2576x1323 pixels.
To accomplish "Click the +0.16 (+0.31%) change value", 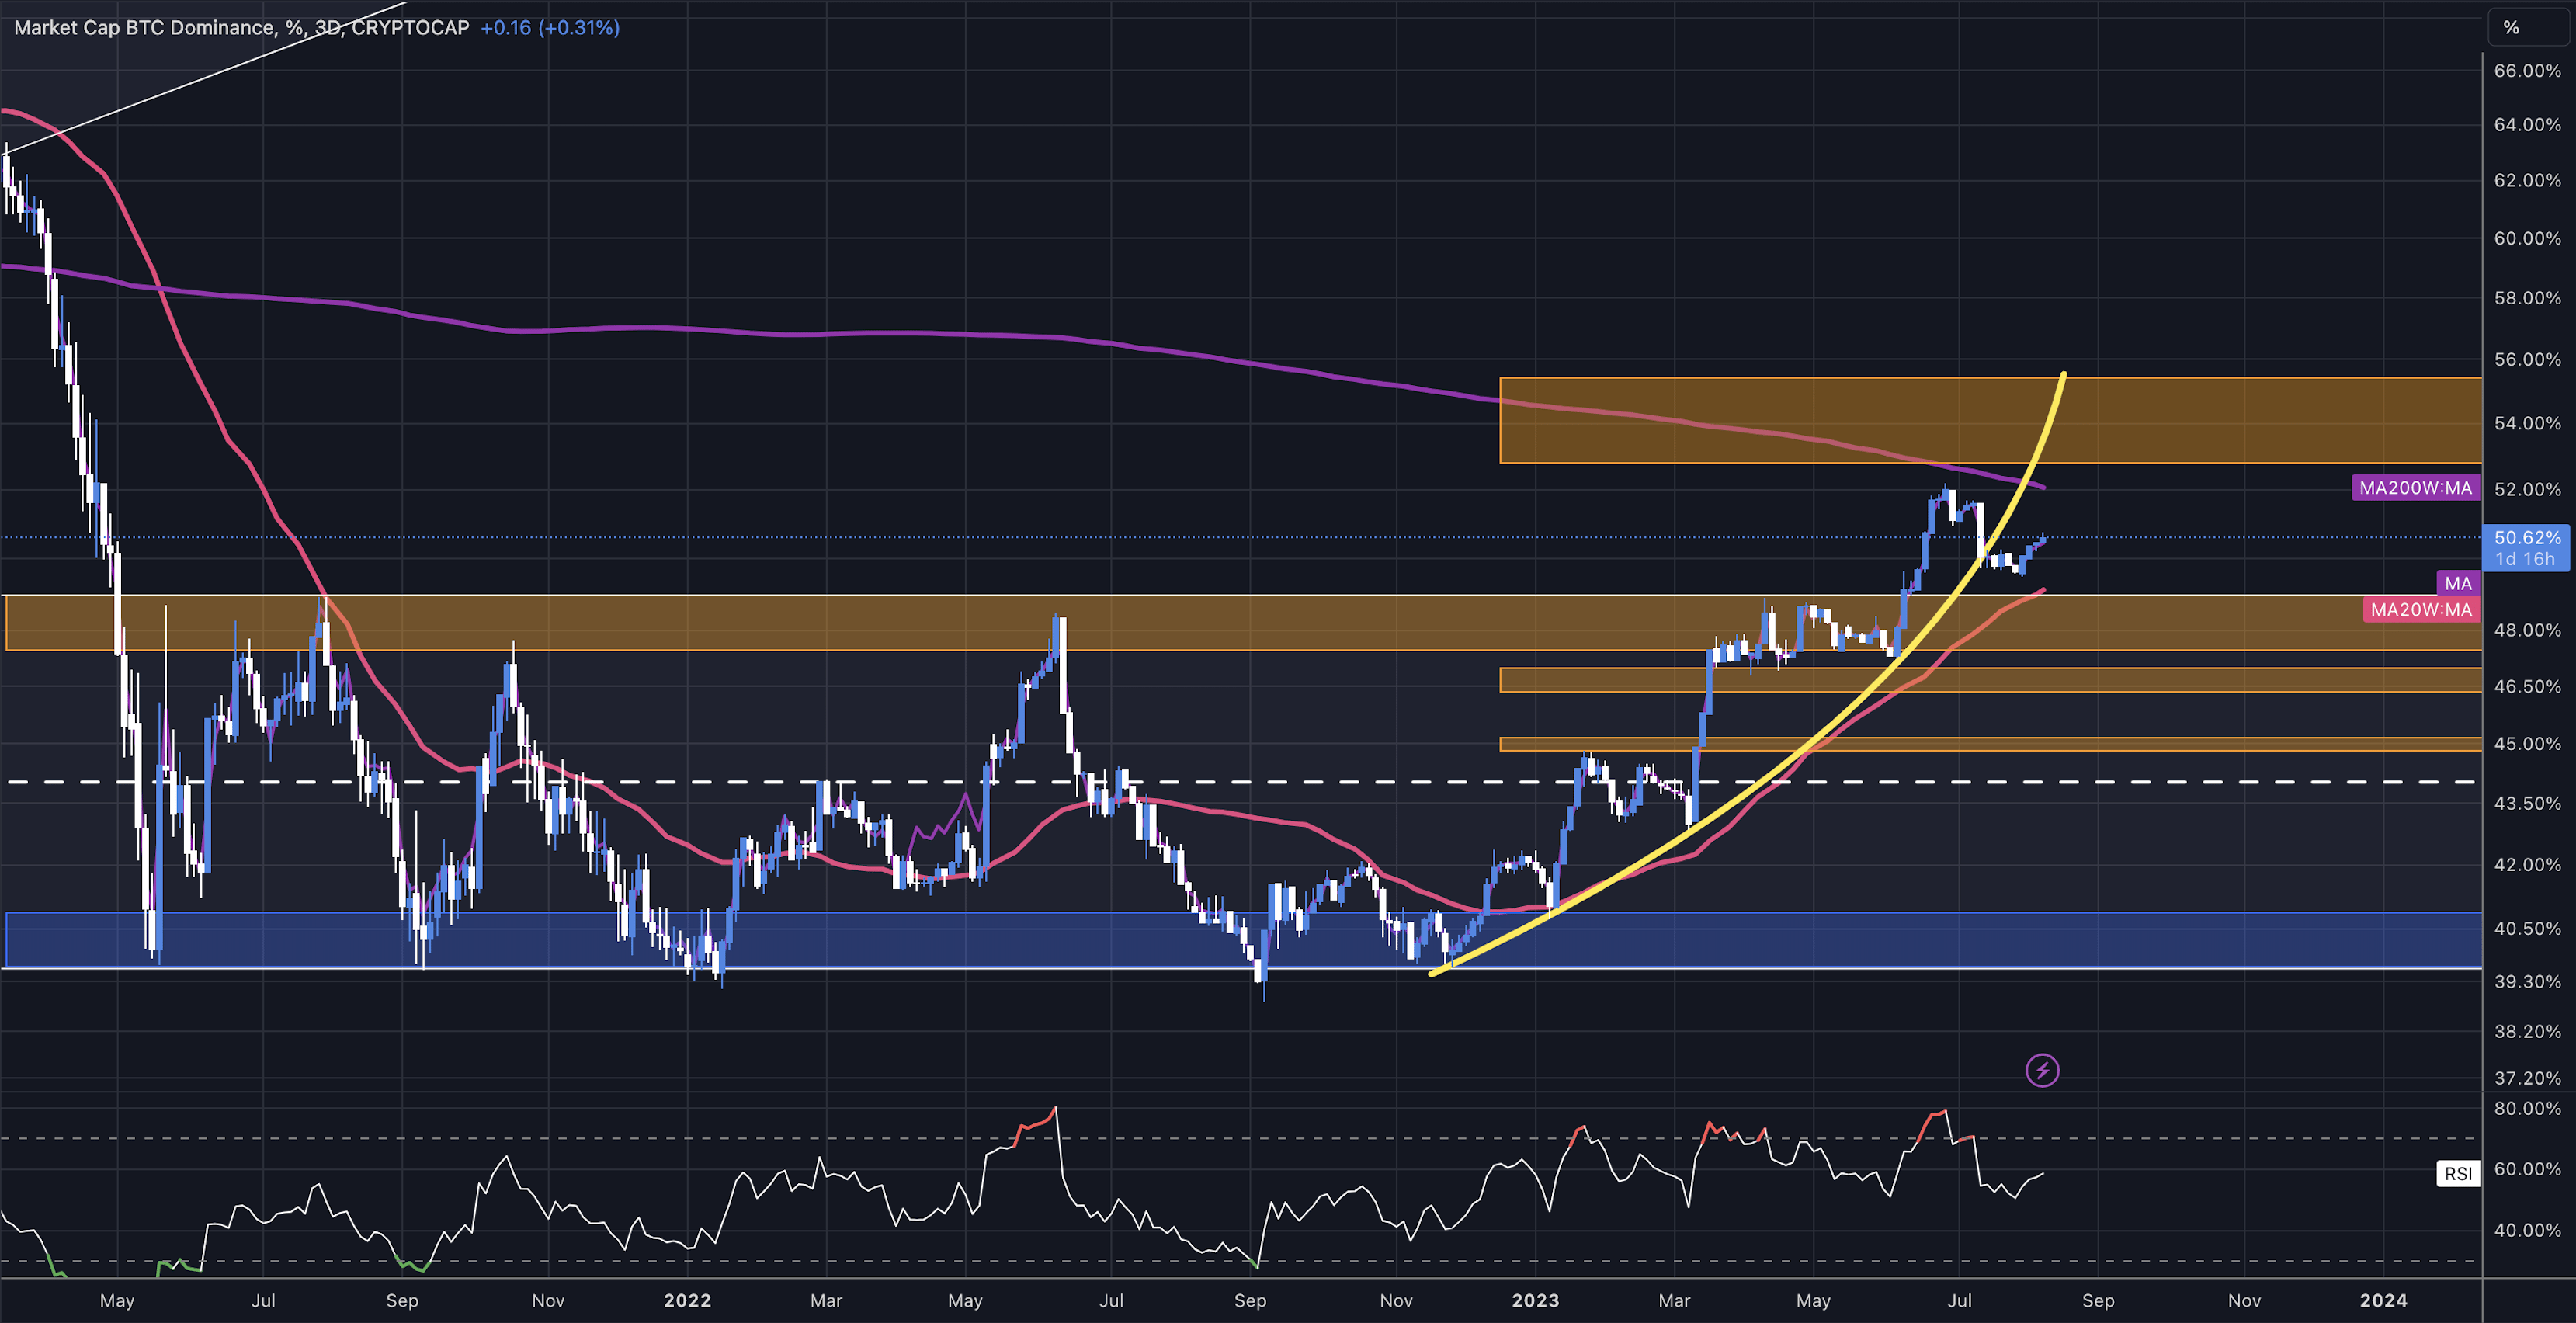I will [x=550, y=28].
